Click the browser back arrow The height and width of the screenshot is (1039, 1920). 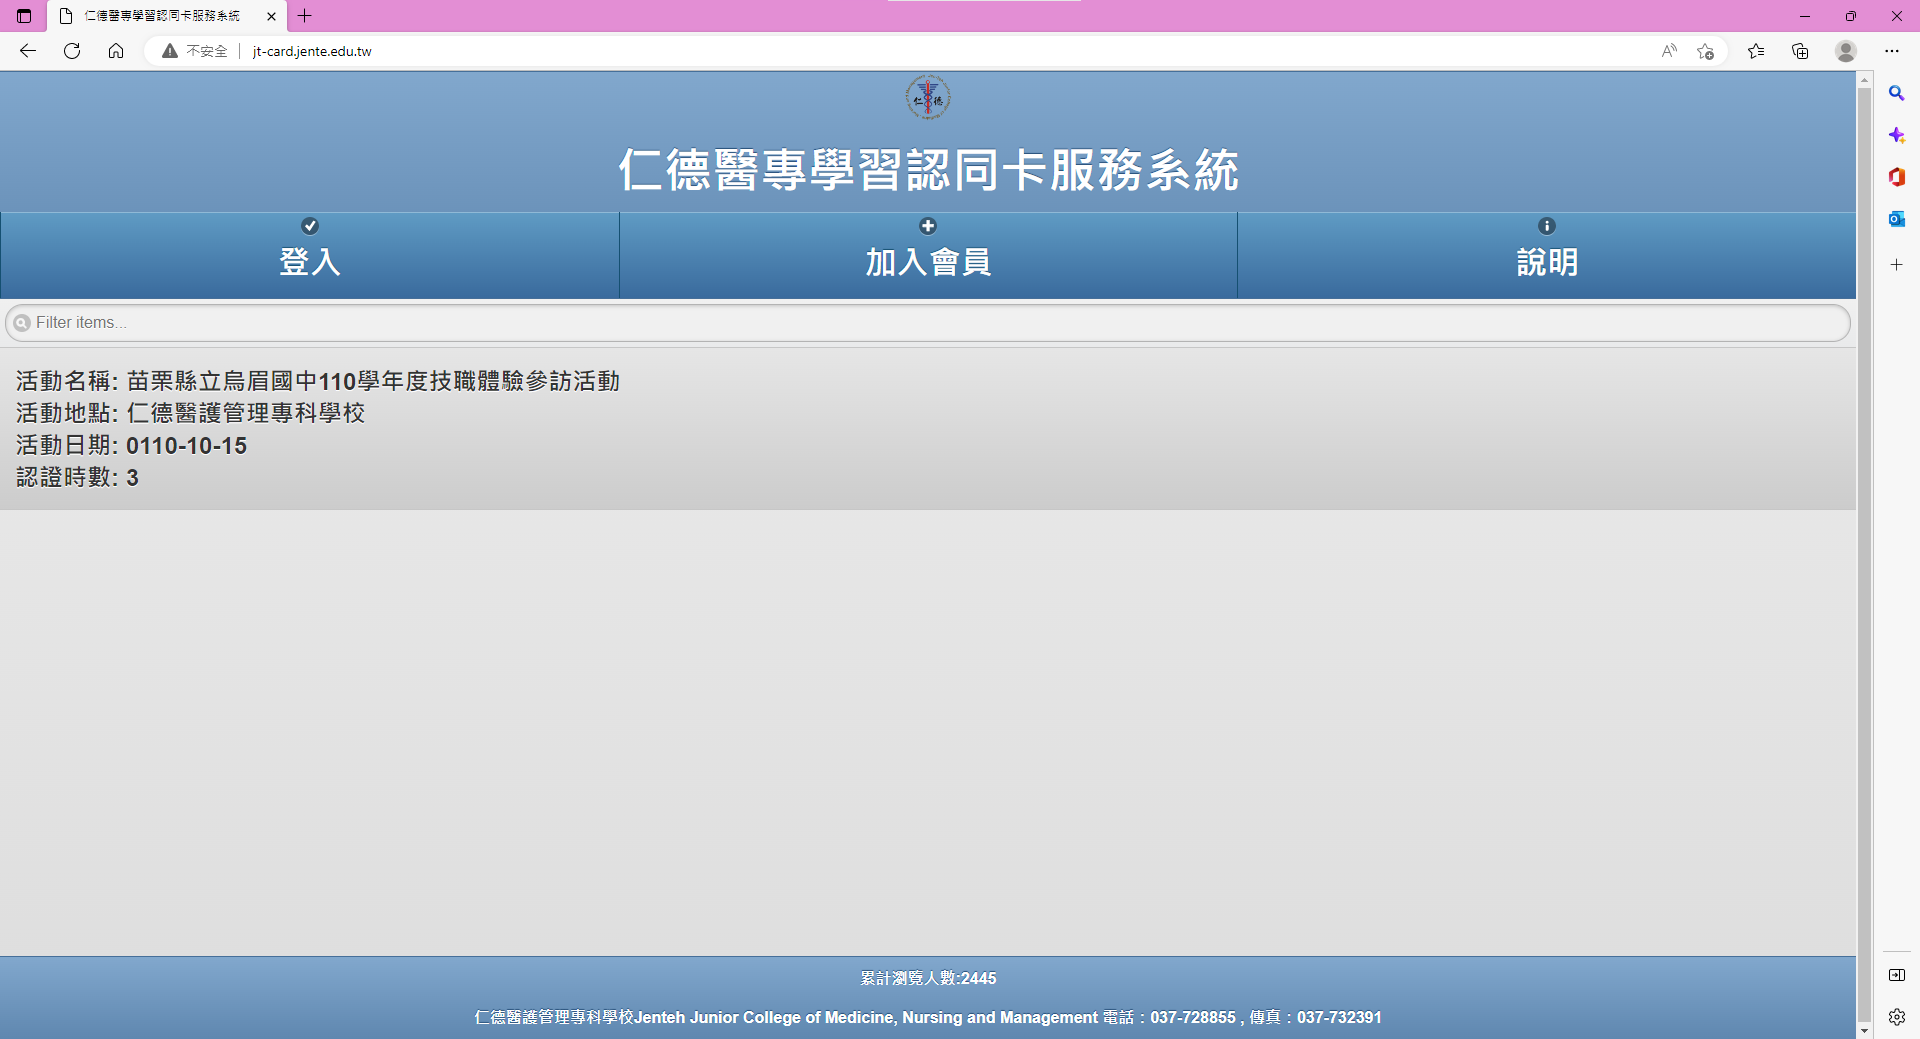28,51
